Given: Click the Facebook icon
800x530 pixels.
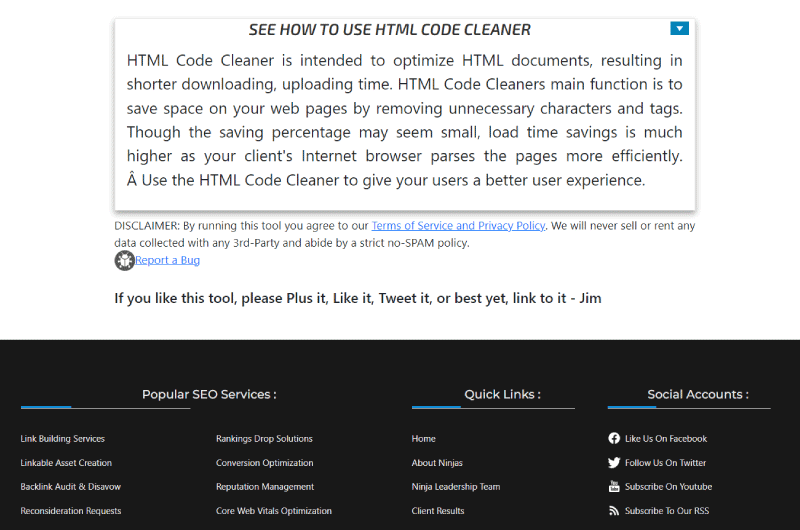Looking at the screenshot, I should tap(614, 438).
